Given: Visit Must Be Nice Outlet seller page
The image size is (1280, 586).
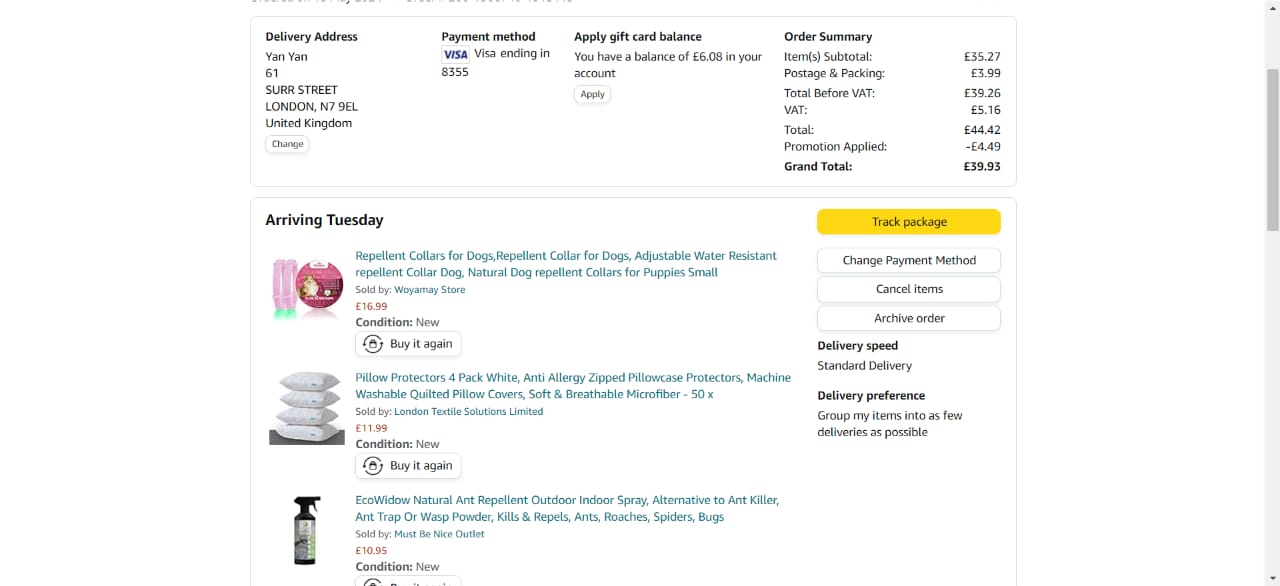Looking at the screenshot, I should pos(439,534).
